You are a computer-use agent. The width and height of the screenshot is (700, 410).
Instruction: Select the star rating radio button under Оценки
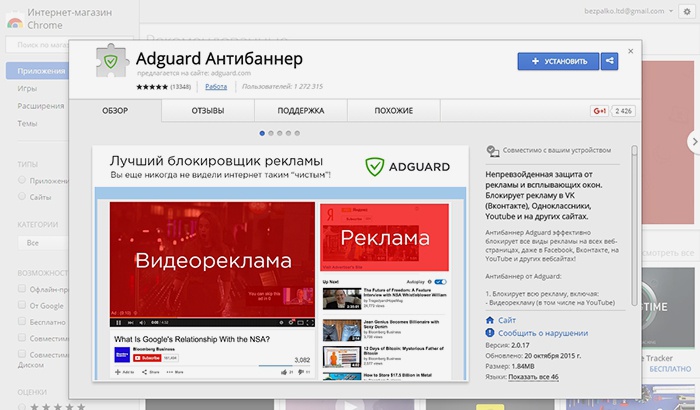[21, 407]
